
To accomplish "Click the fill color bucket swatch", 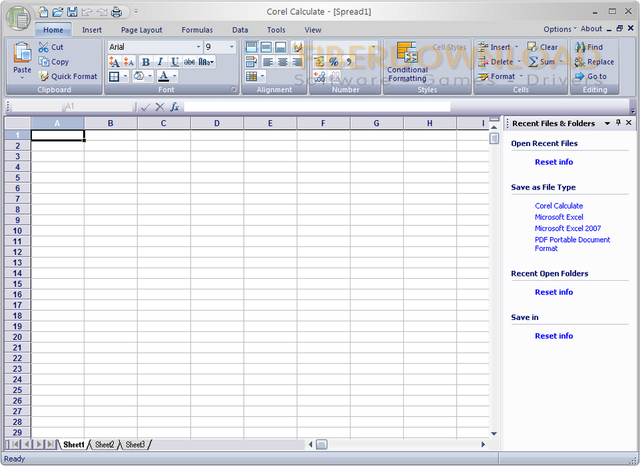I will point(139,76).
